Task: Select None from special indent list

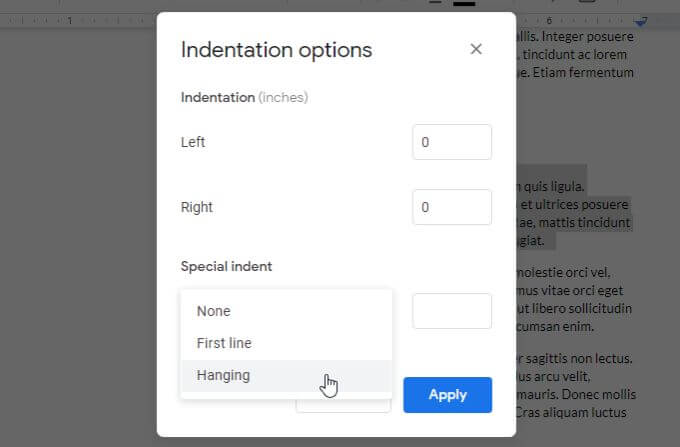Action: tap(214, 311)
